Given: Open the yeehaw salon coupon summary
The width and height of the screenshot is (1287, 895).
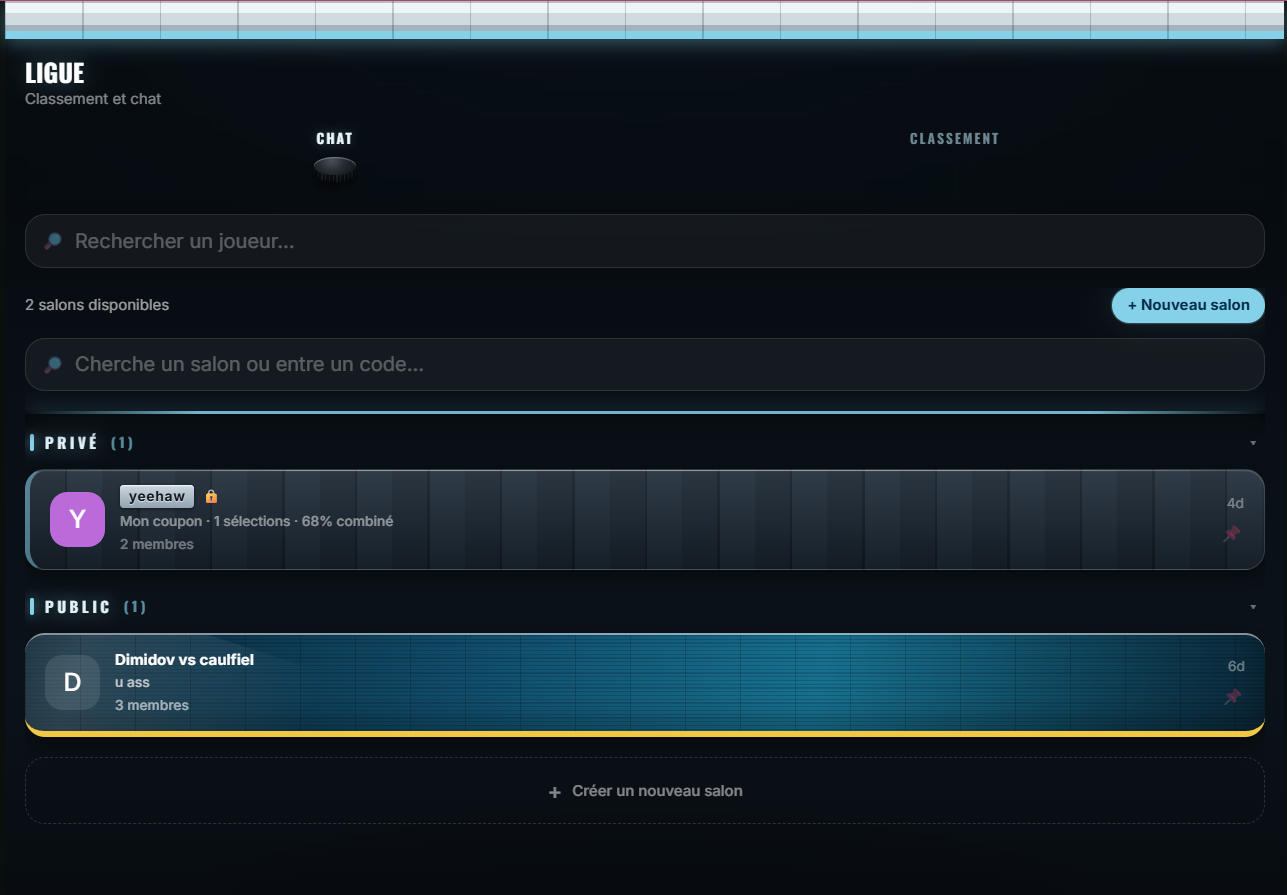Looking at the screenshot, I should click(x=256, y=521).
